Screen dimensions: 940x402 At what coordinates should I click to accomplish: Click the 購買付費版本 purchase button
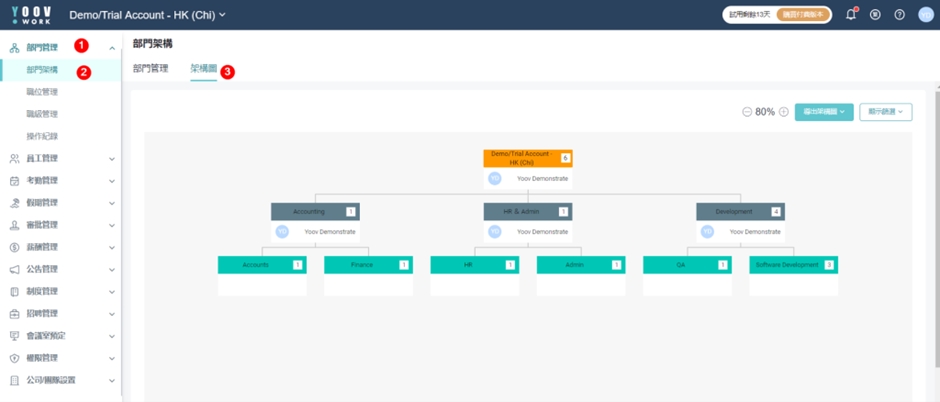click(803, 15)
